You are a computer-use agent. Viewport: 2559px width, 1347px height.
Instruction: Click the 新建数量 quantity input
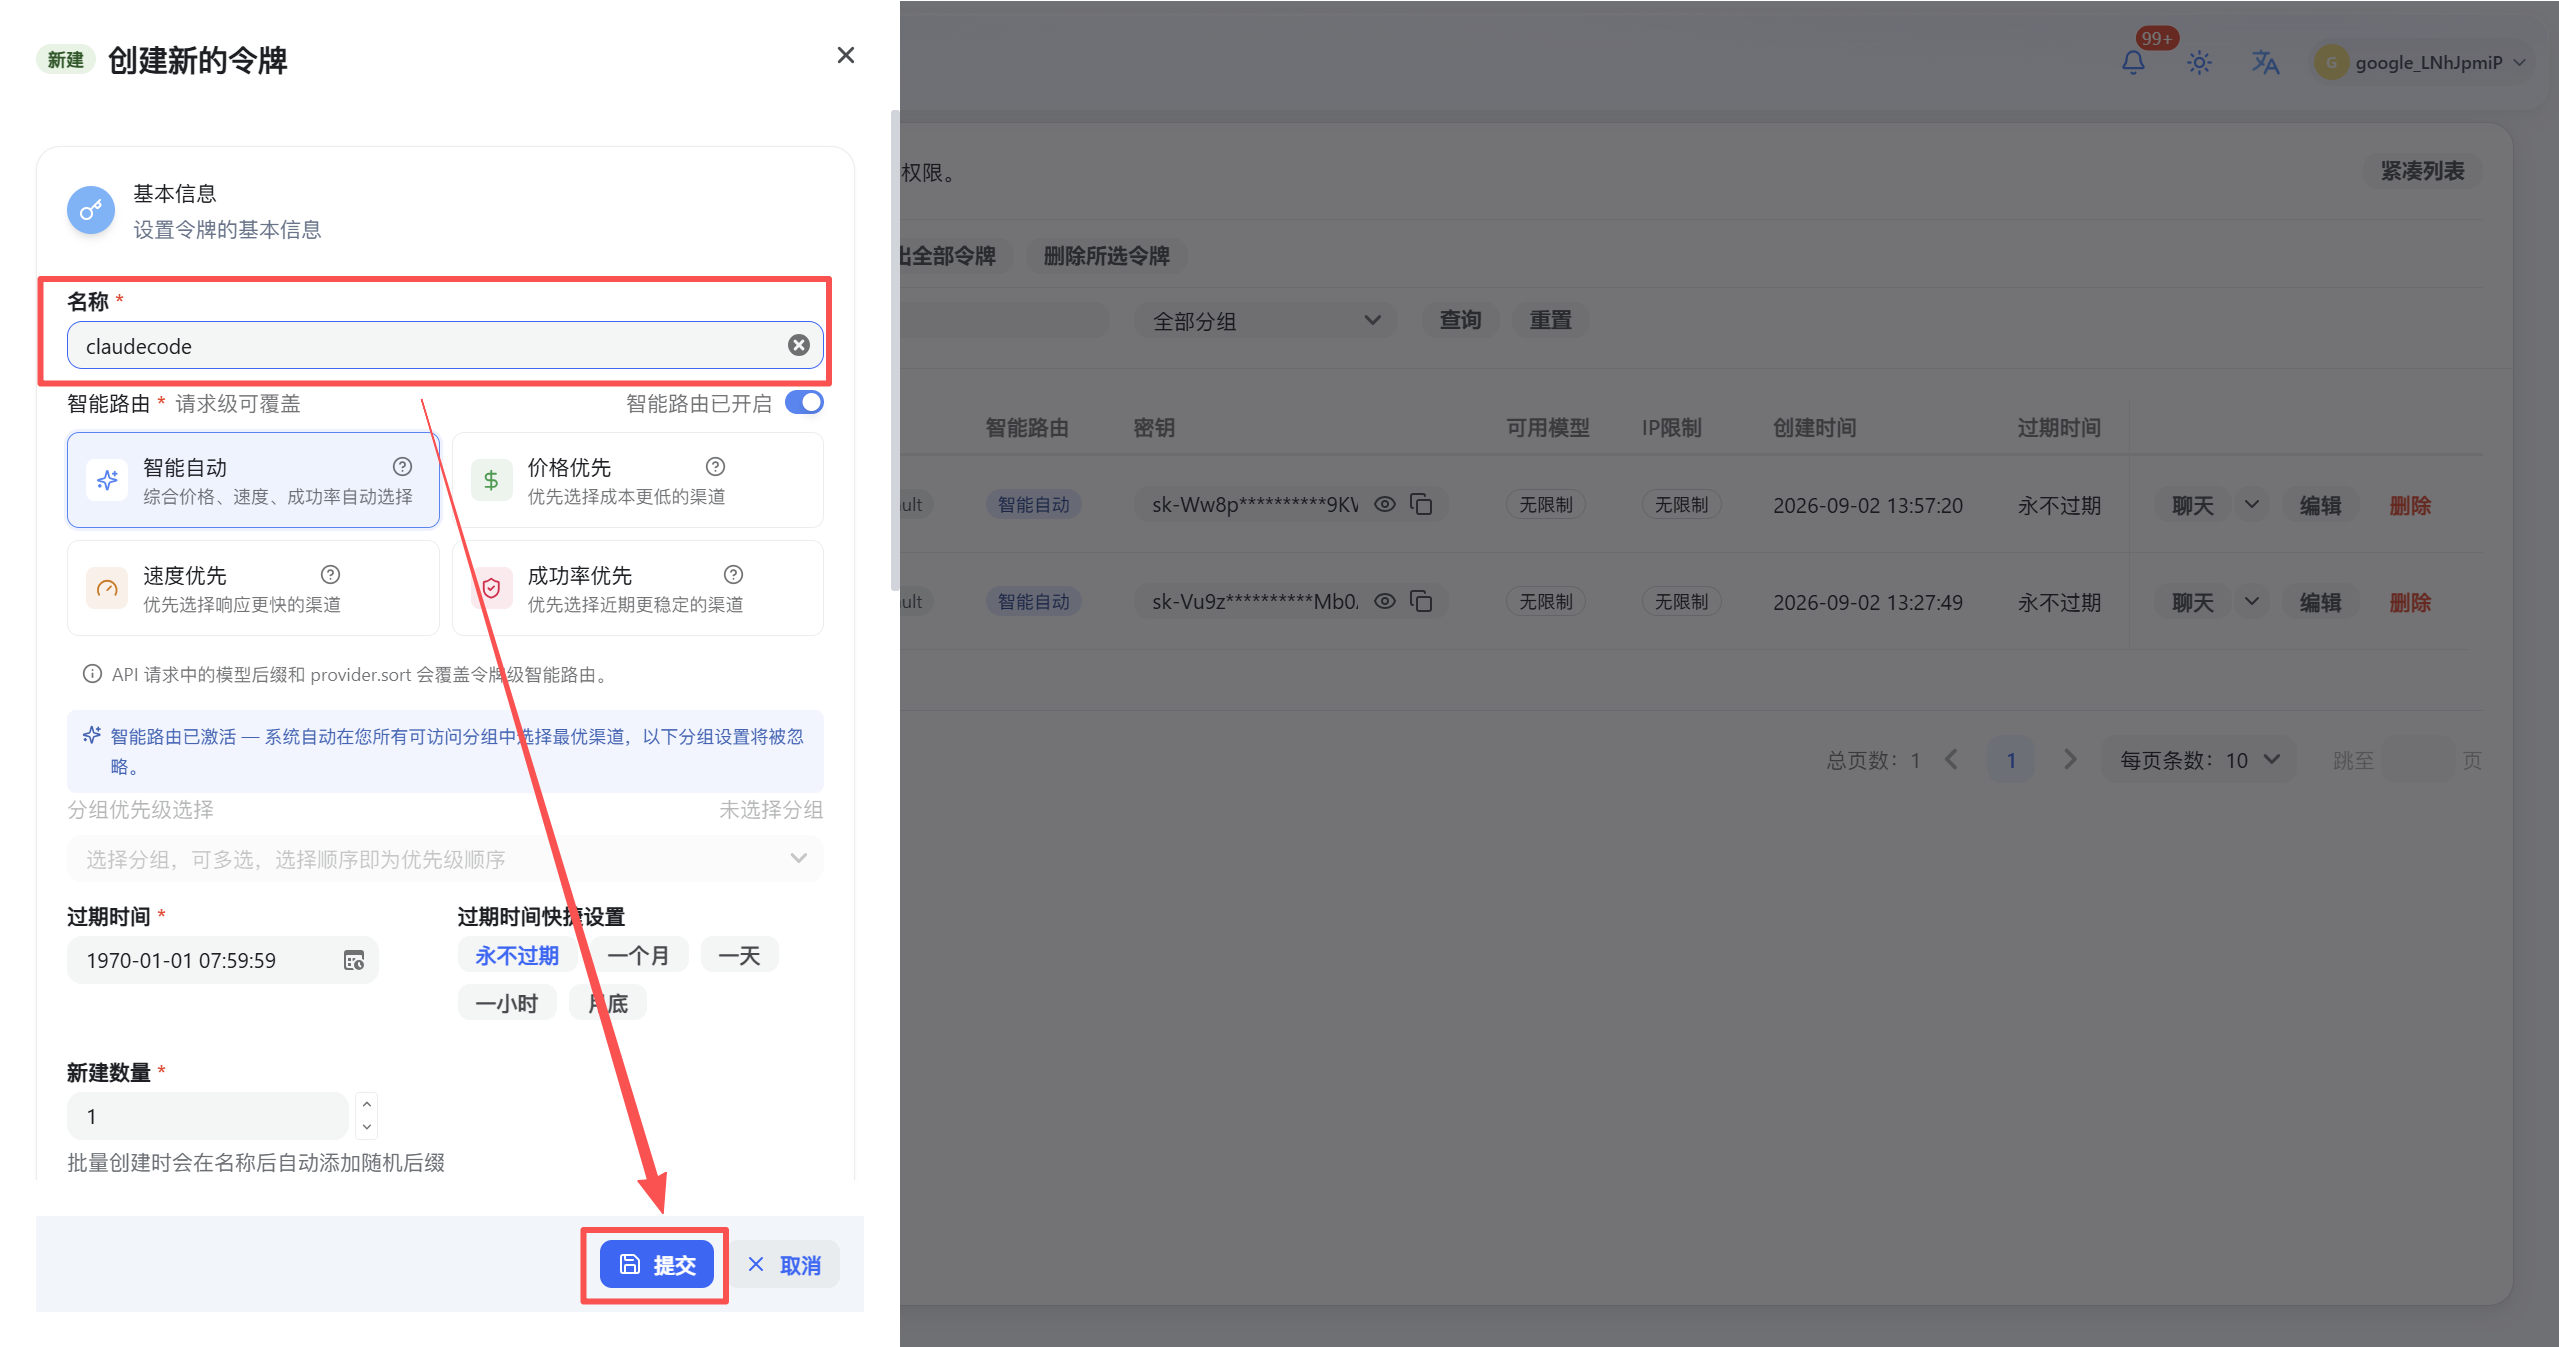pos(207,1116)
